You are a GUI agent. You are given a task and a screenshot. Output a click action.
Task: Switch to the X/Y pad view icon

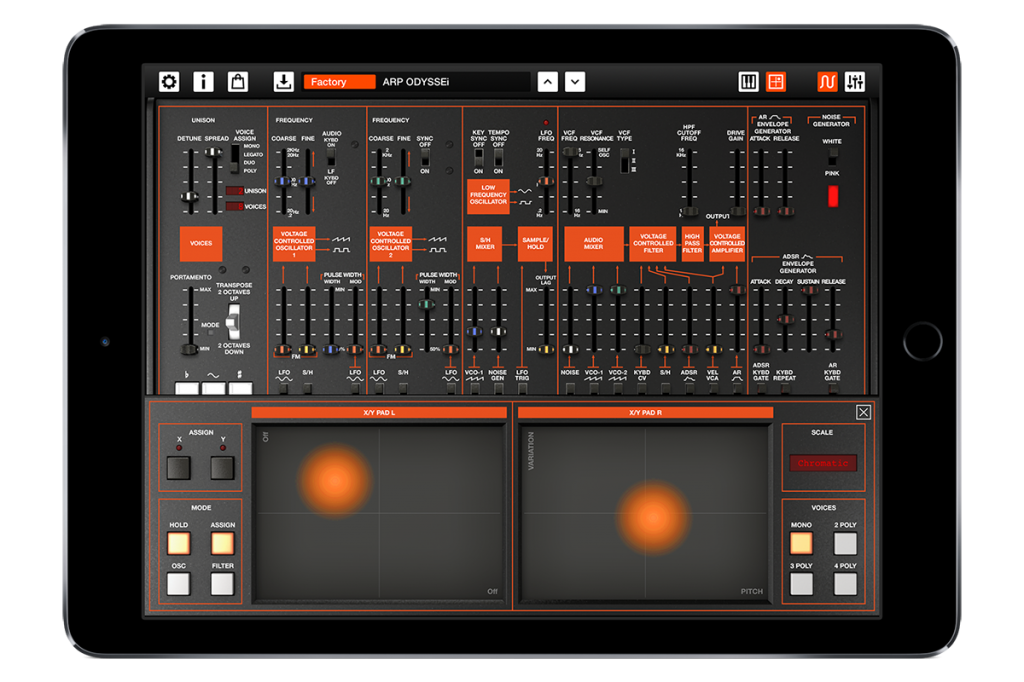point(776,82)
